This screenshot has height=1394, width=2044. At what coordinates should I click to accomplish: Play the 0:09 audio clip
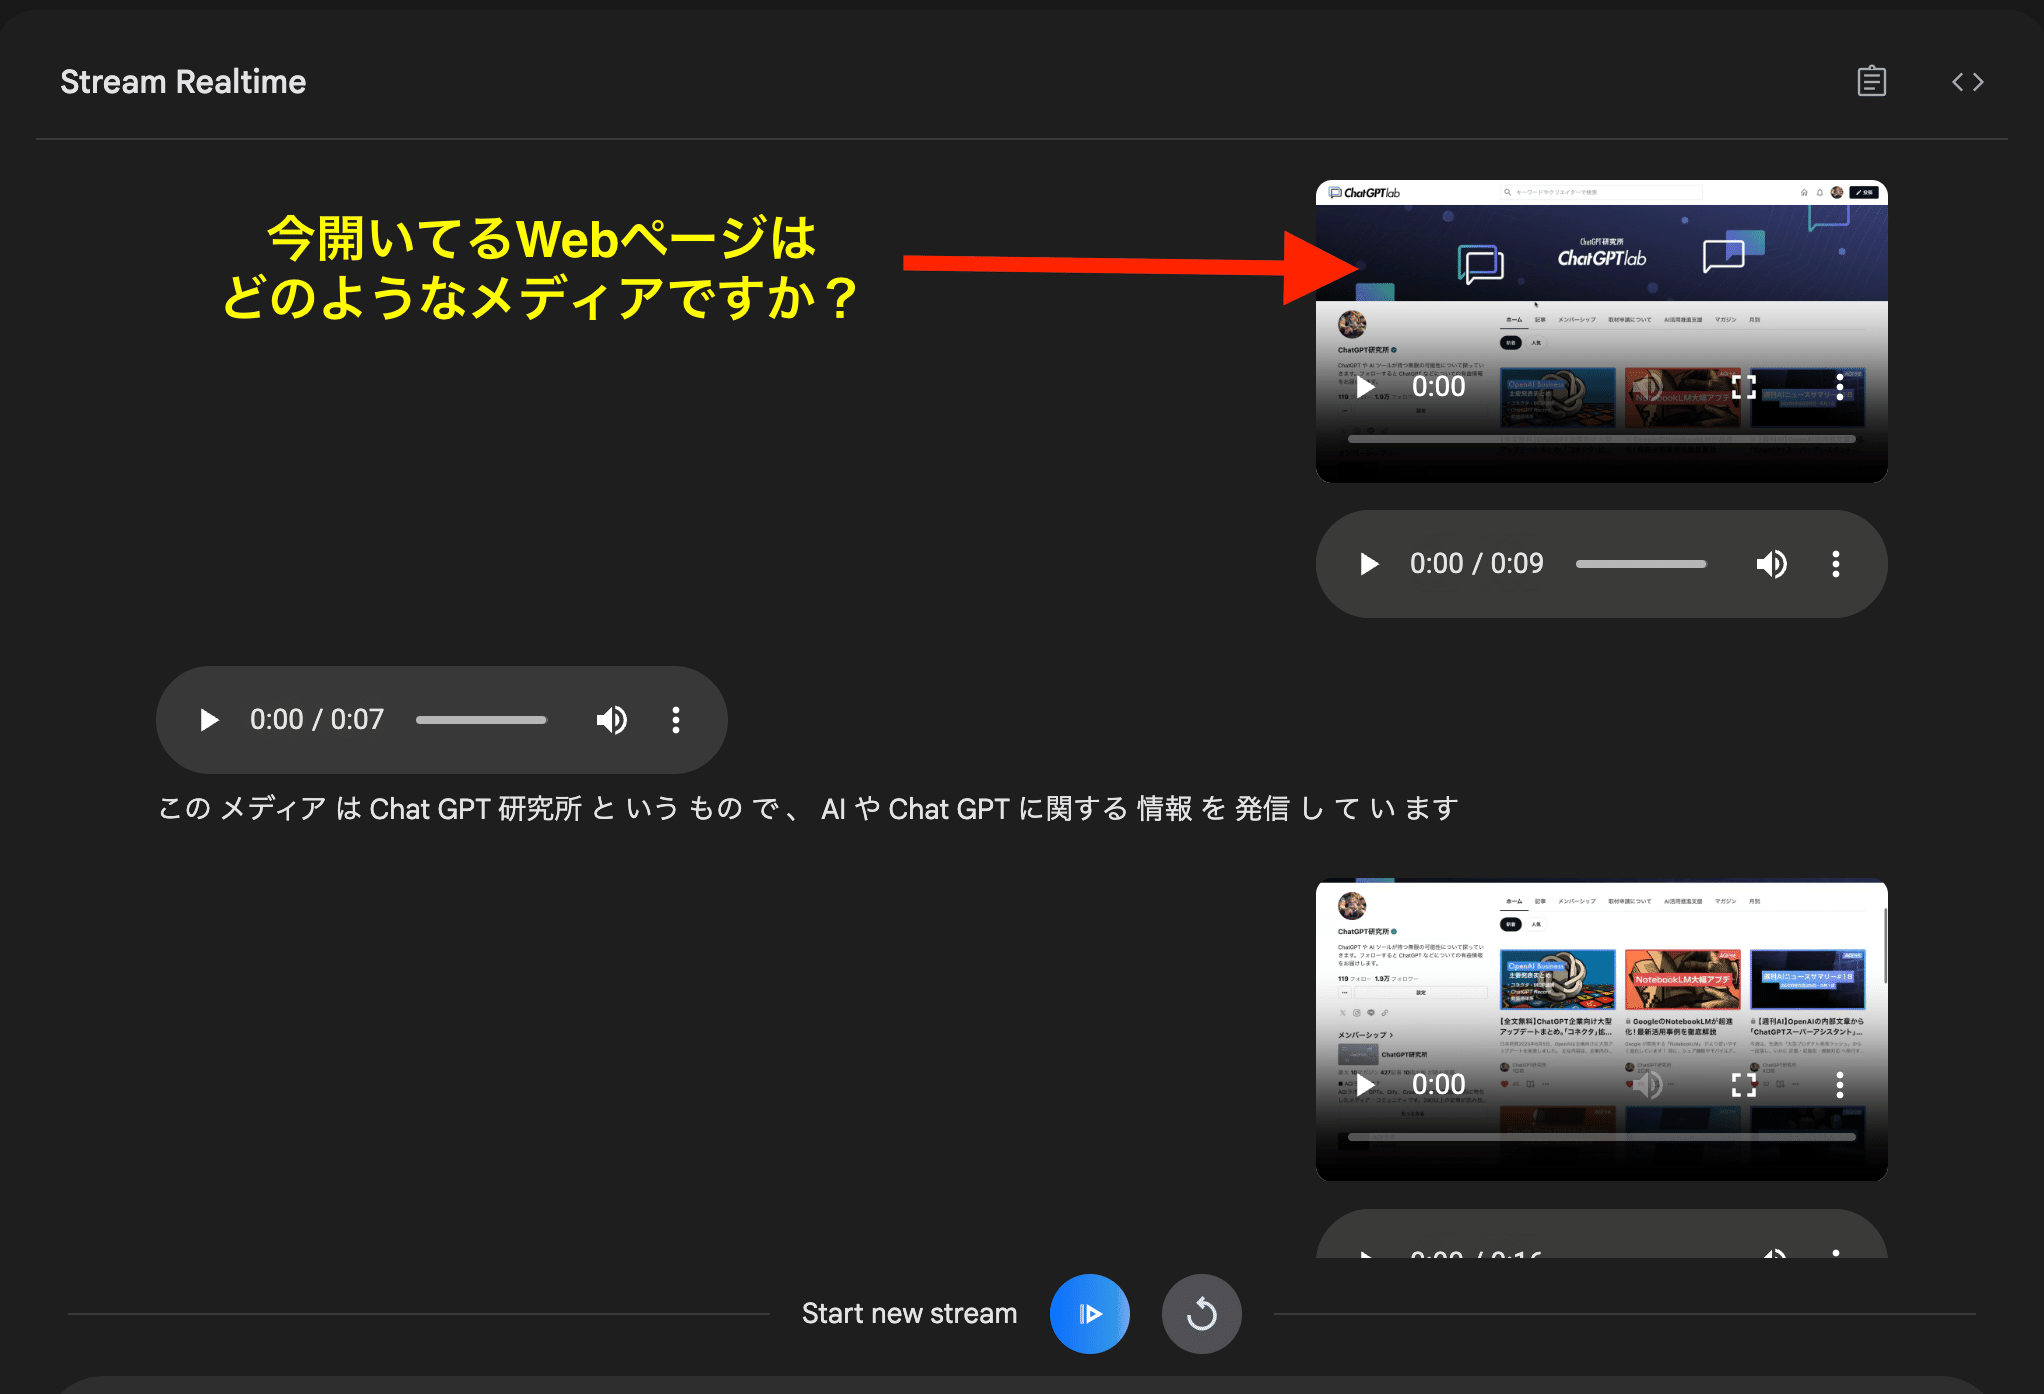1369,564
